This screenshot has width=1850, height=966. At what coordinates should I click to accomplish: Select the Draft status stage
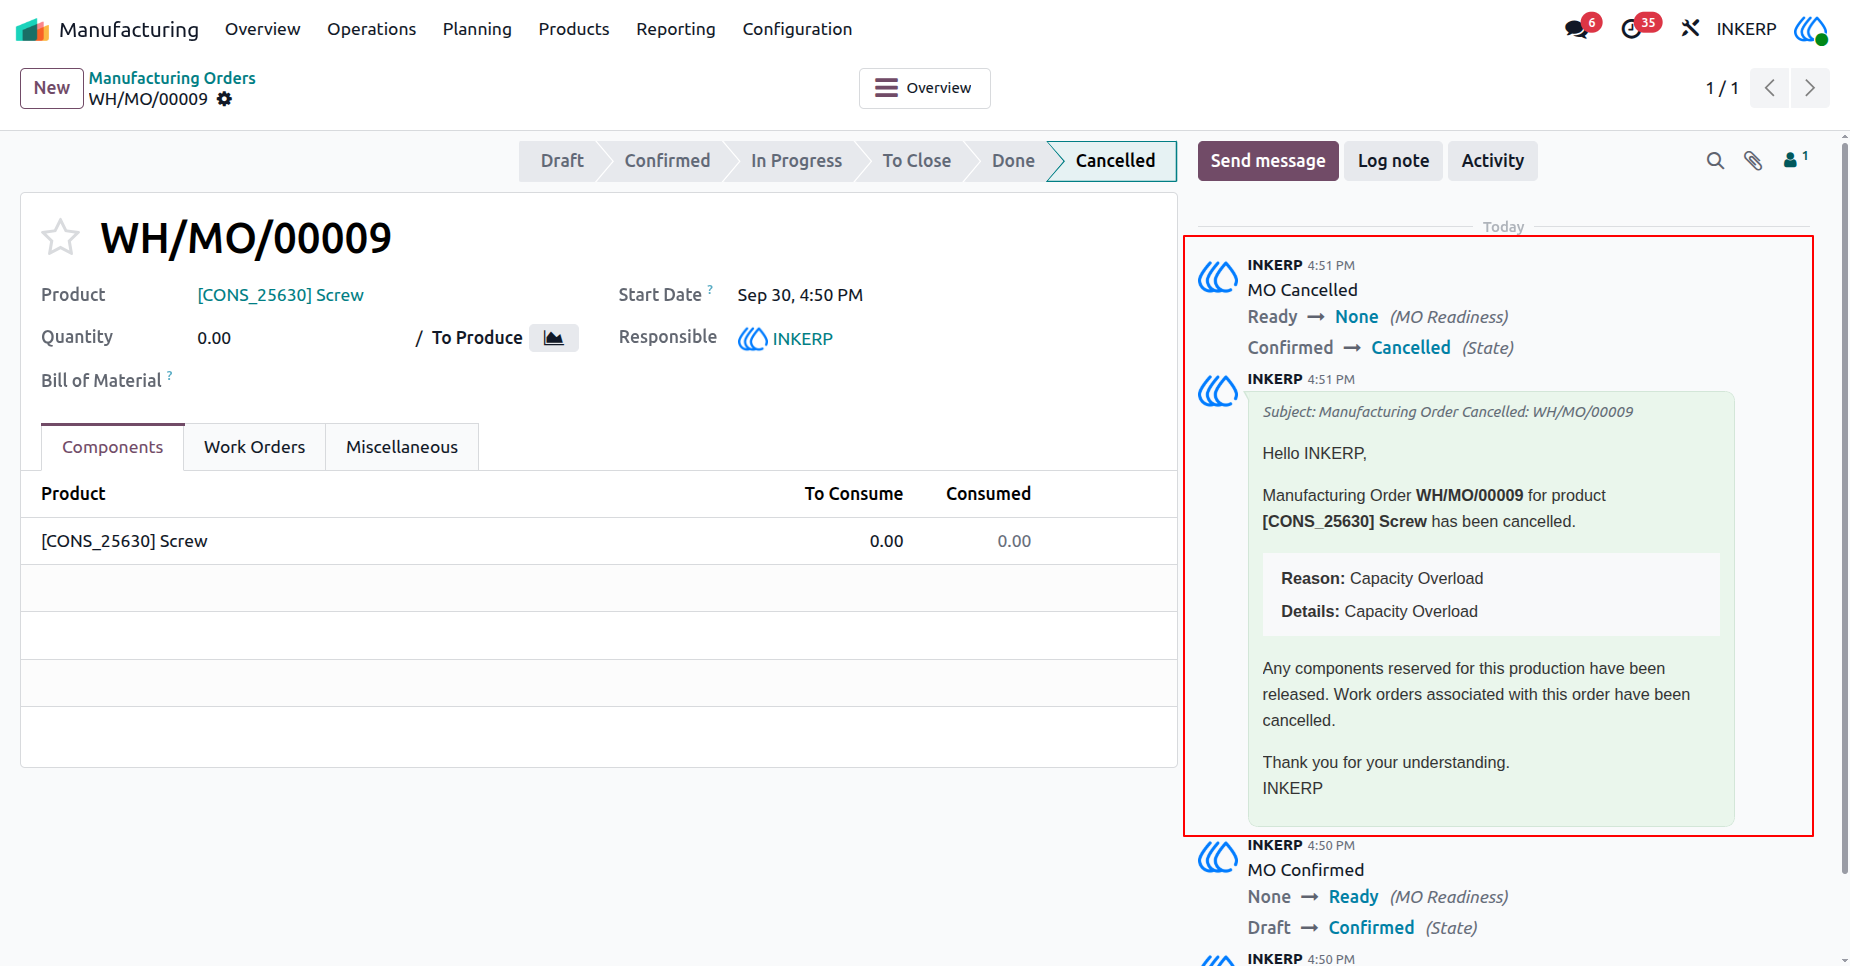562,161
